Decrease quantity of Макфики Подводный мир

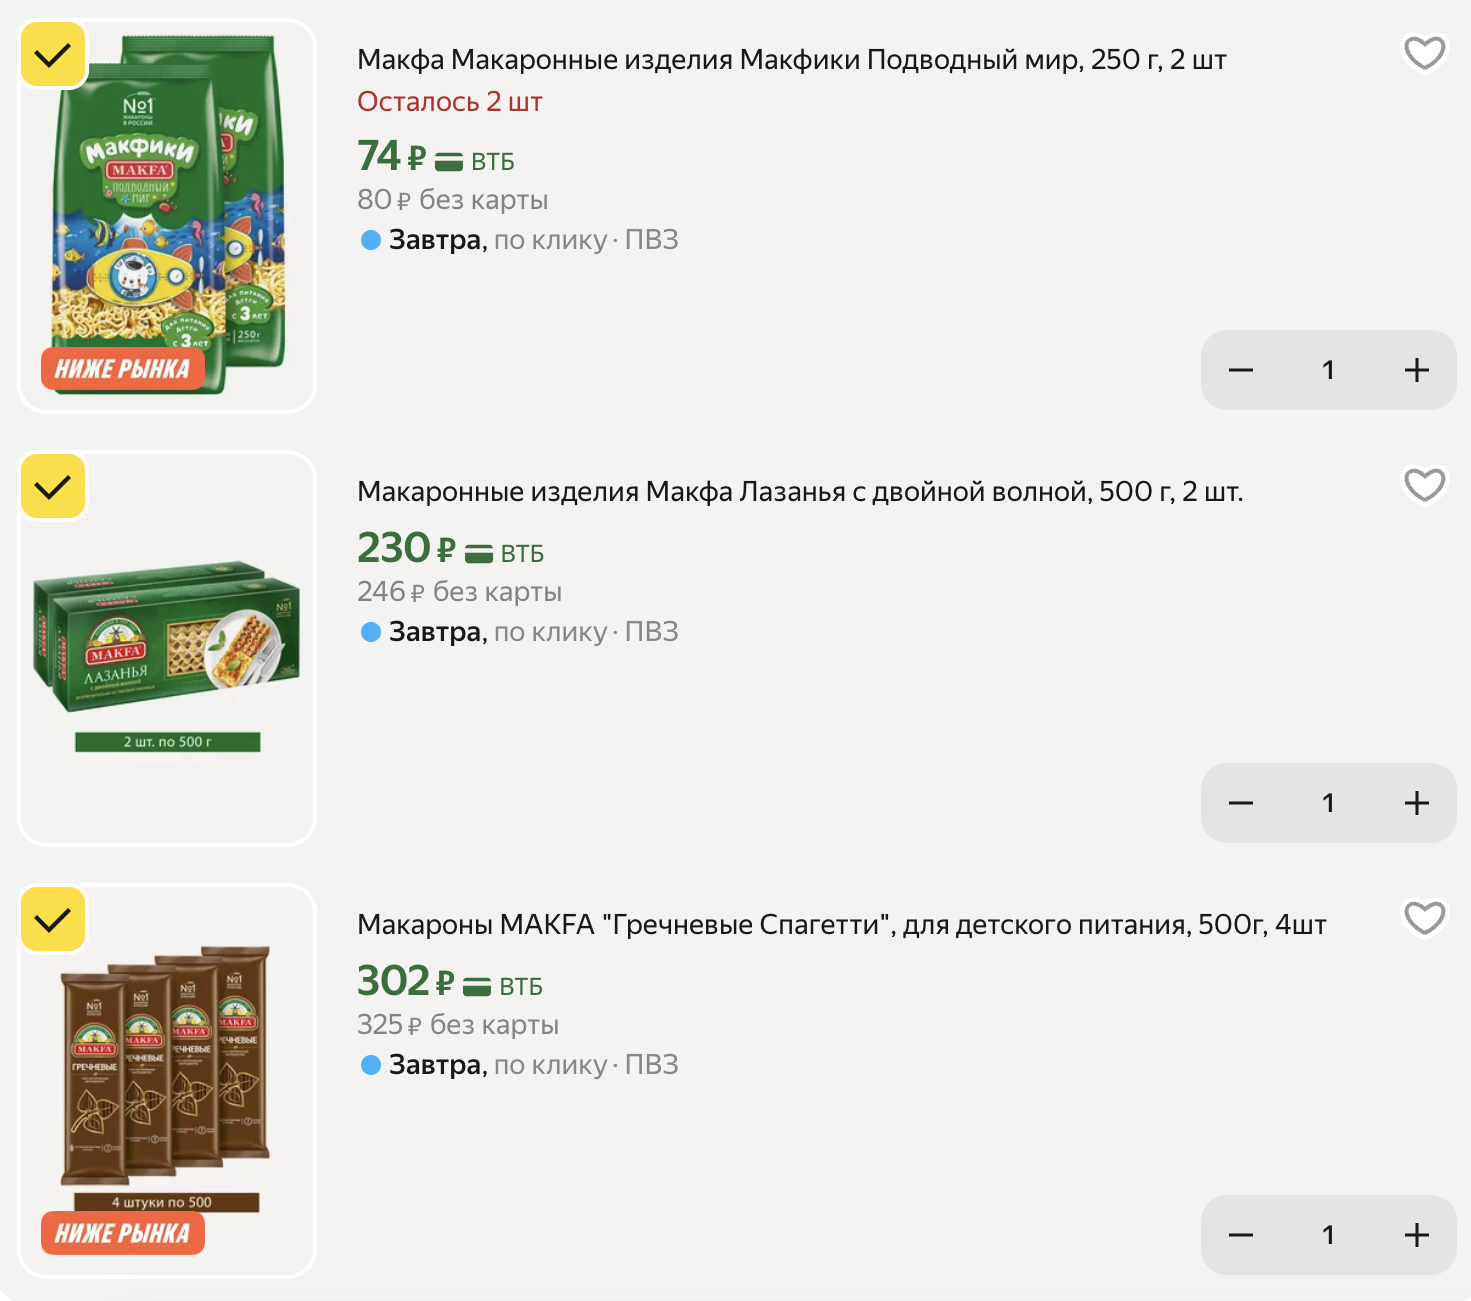[1241, 370]
